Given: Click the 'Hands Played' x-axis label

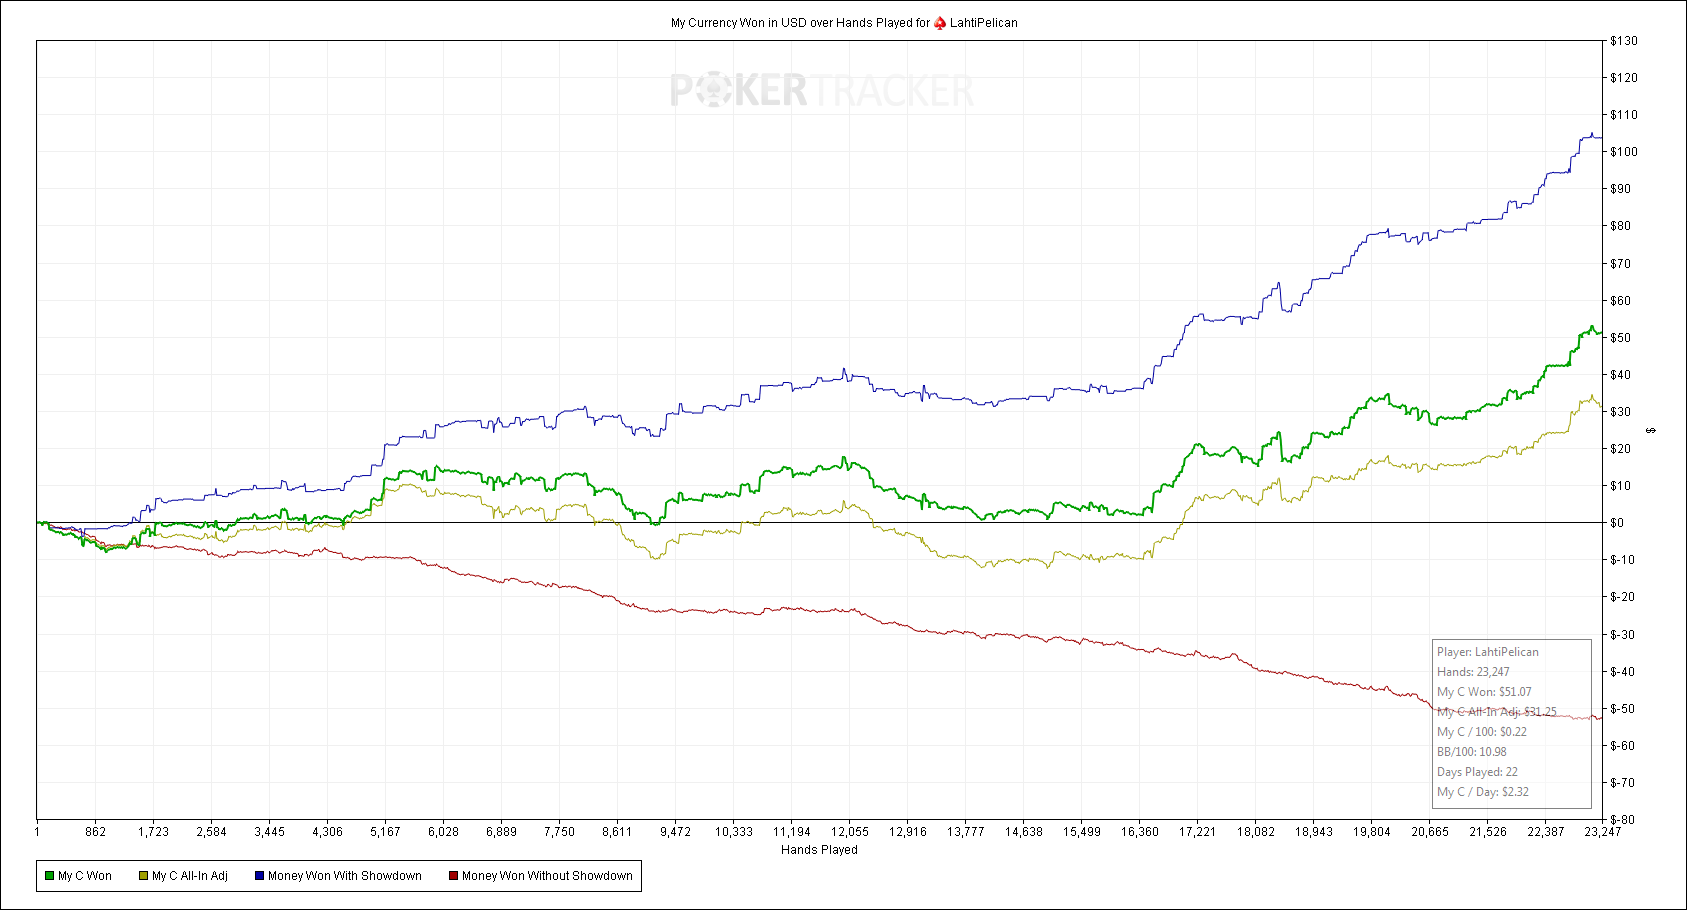Looking at the screenshot, I should 819,850.
